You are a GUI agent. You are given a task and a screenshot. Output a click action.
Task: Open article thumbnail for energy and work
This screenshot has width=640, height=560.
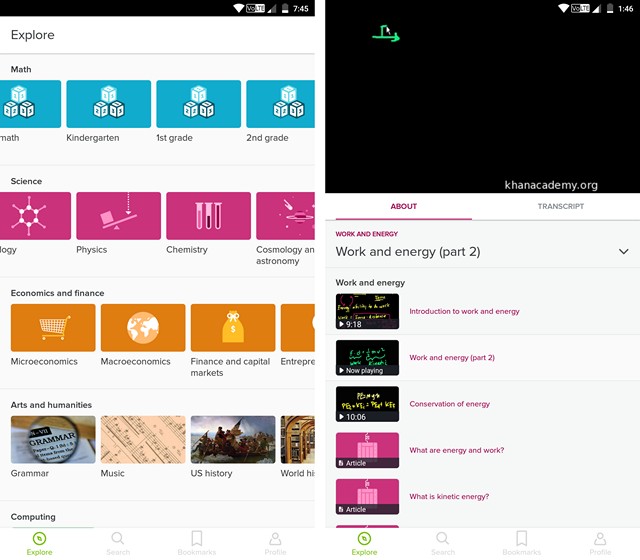point(367,450)
